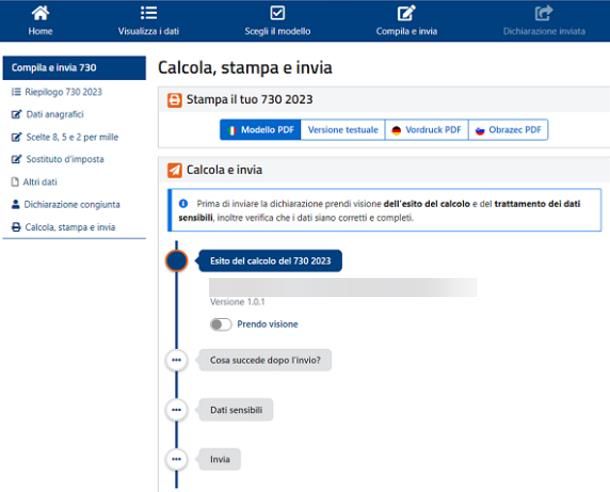Click the printer icon beside Calcola, stampa e invia
610x492 pixels.
click(x=16, y=227)
